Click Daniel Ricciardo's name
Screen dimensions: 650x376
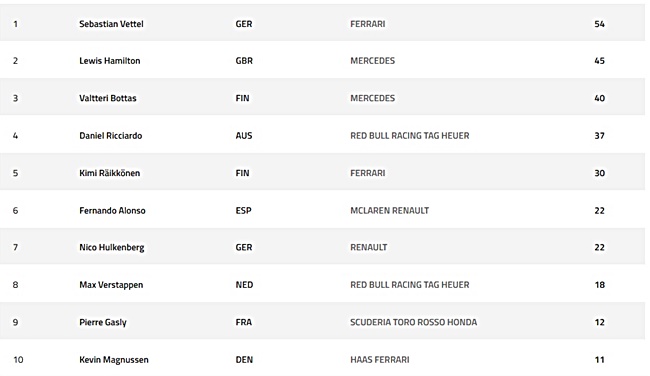click(x=110, y=136)
